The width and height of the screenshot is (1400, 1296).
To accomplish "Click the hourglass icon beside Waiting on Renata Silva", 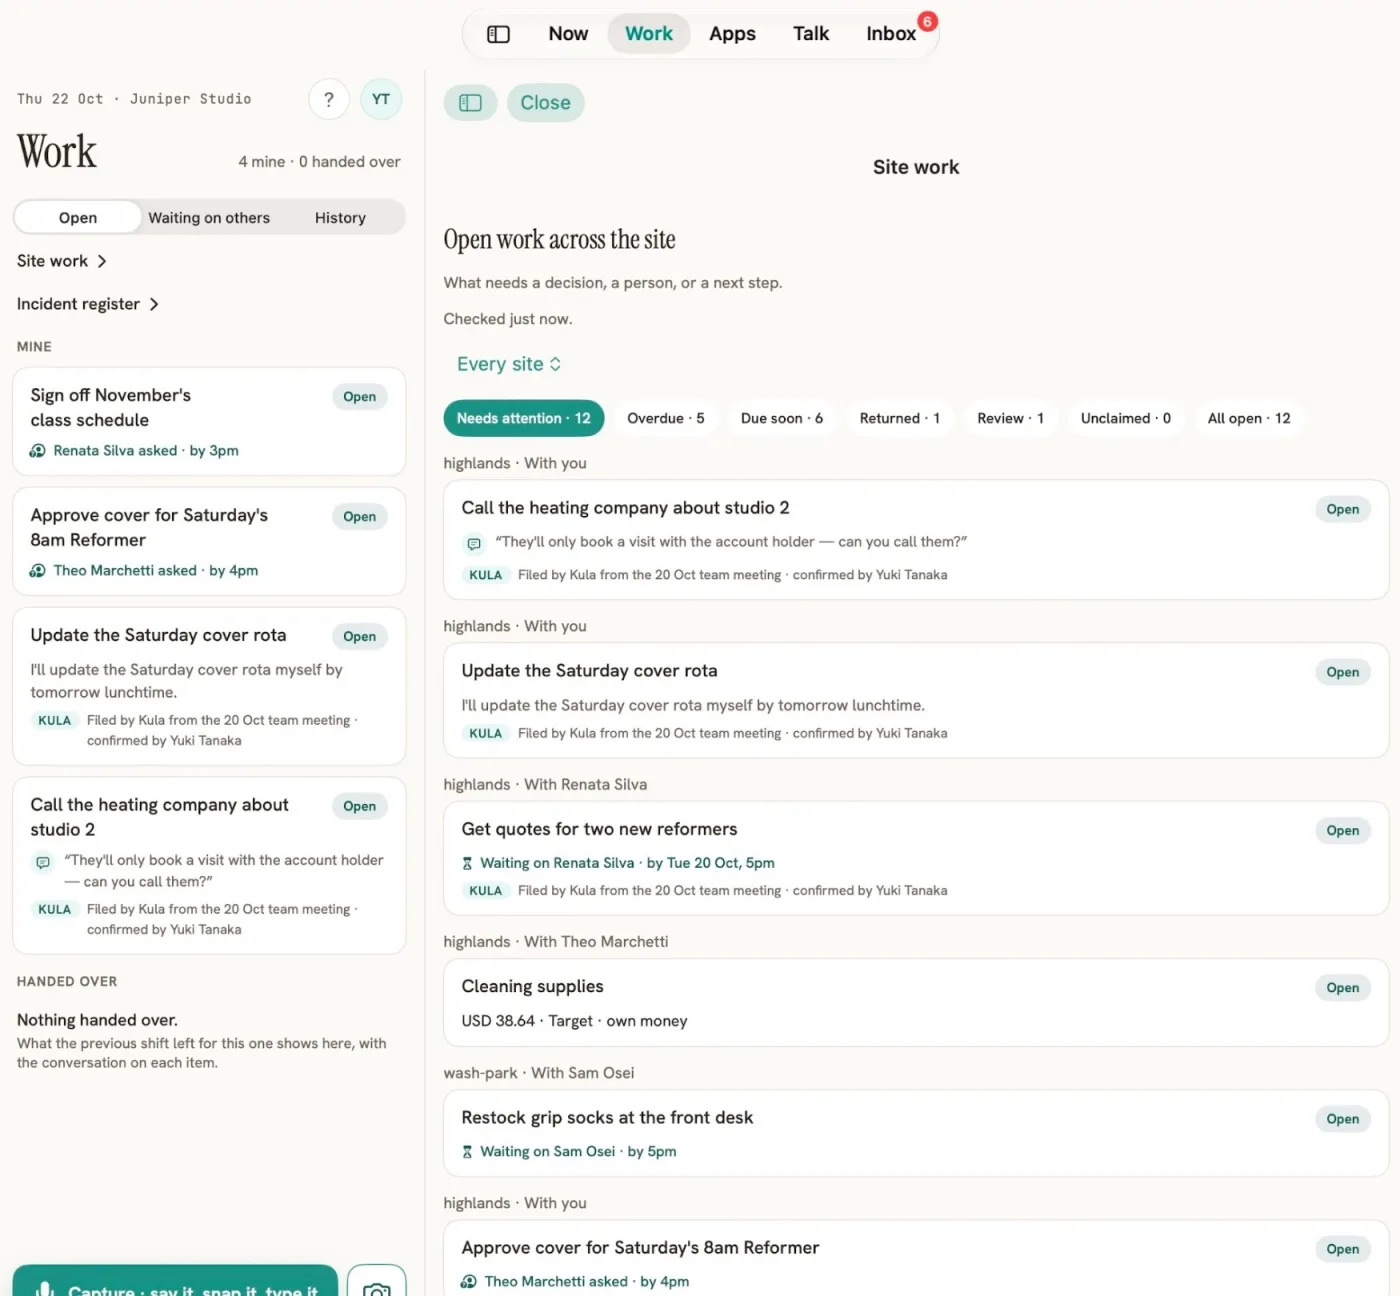I will point(467,863).
